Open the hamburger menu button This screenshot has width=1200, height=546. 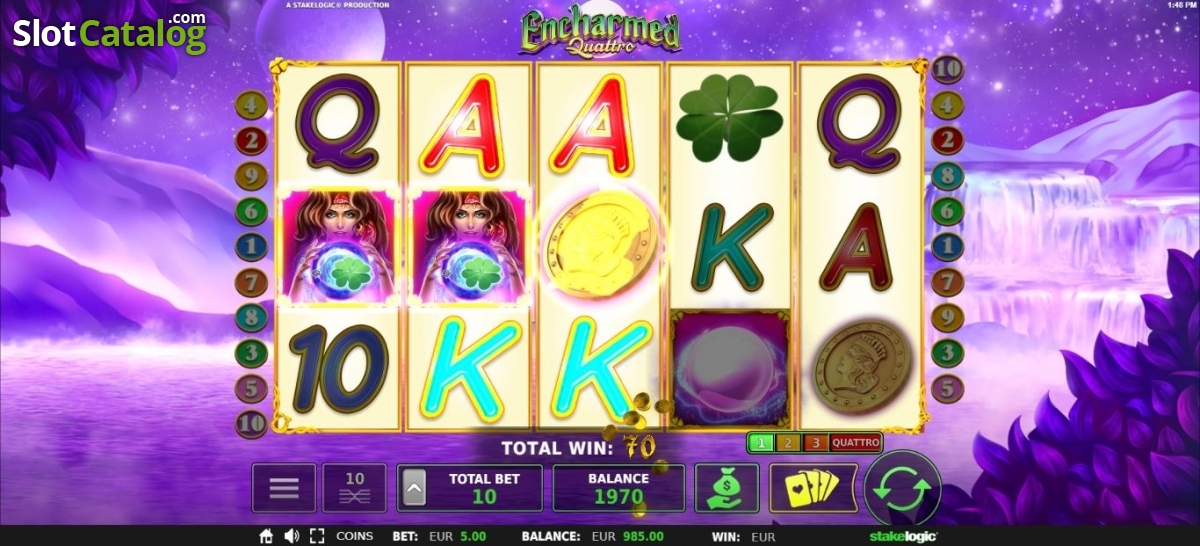click(284, 488)
